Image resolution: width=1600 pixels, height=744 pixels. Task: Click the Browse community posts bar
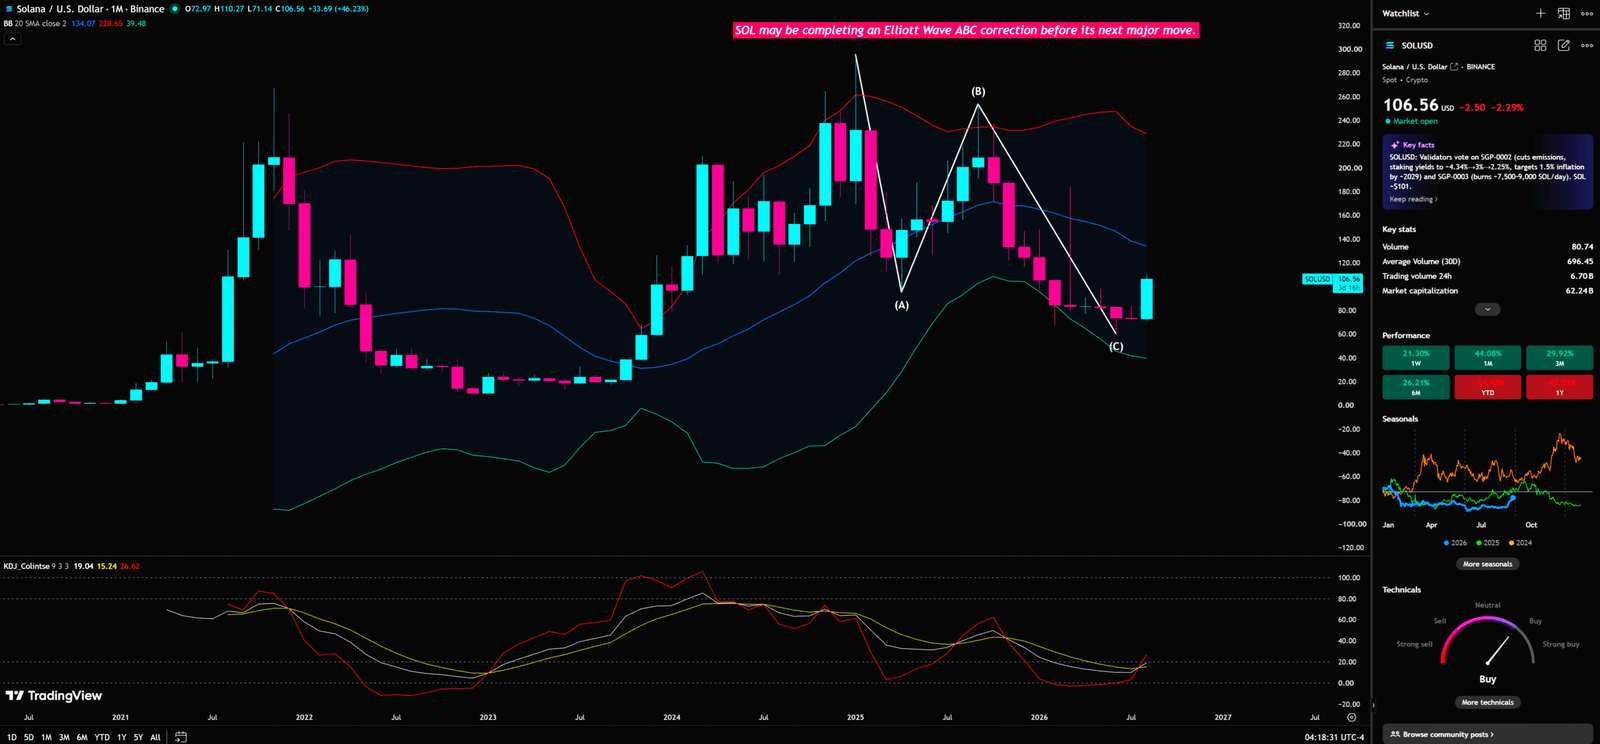[x=1487, y=734]
